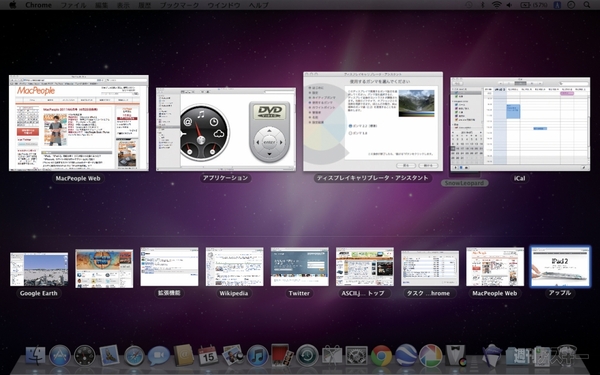This screenshot has width=600, height=375.
Task: Open Dashboard from the Dock
Action: point(85,356)
